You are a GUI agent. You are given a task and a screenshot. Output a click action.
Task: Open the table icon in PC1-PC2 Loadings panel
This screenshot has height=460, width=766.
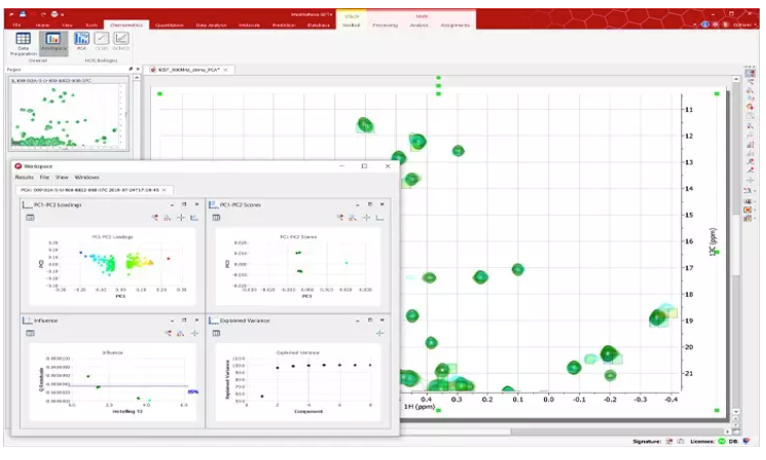click(x=30, y=216)
